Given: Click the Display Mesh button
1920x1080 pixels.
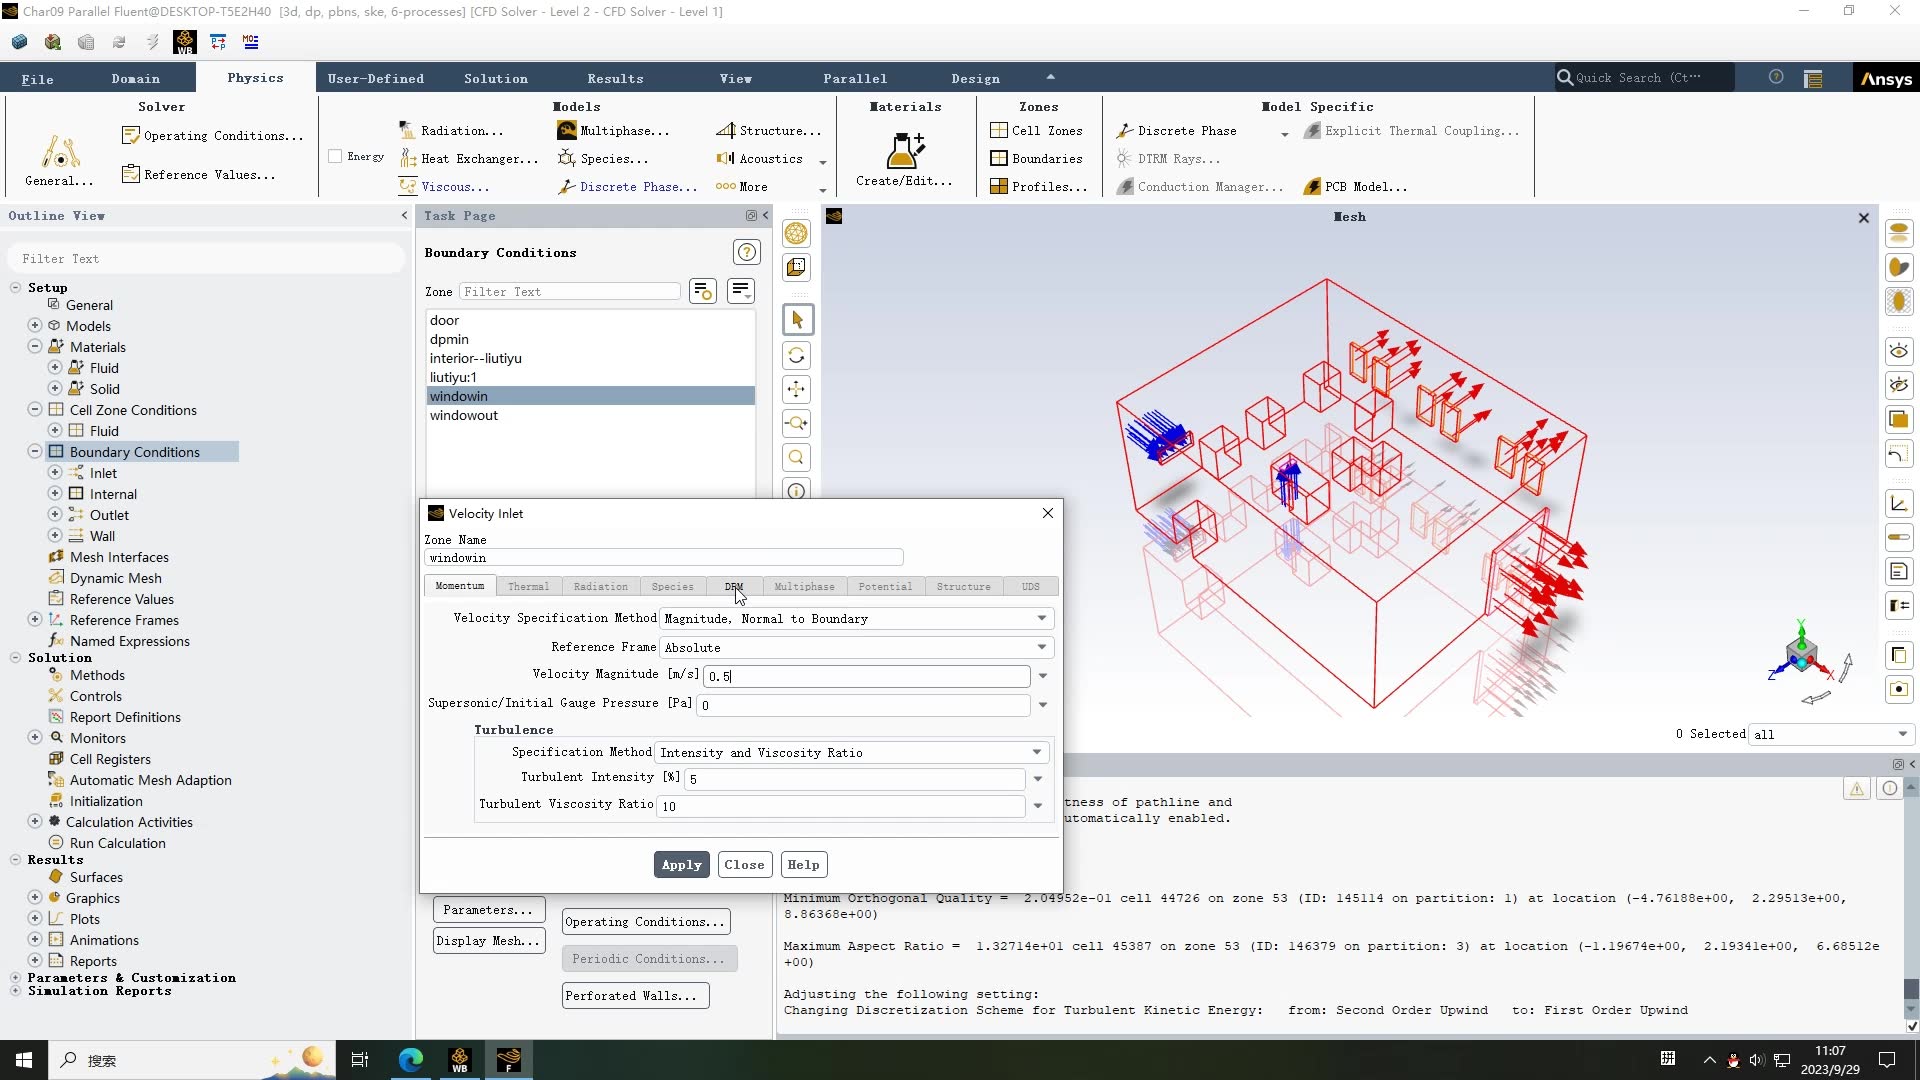Looking at the screenshot, I should click(489, 941).
